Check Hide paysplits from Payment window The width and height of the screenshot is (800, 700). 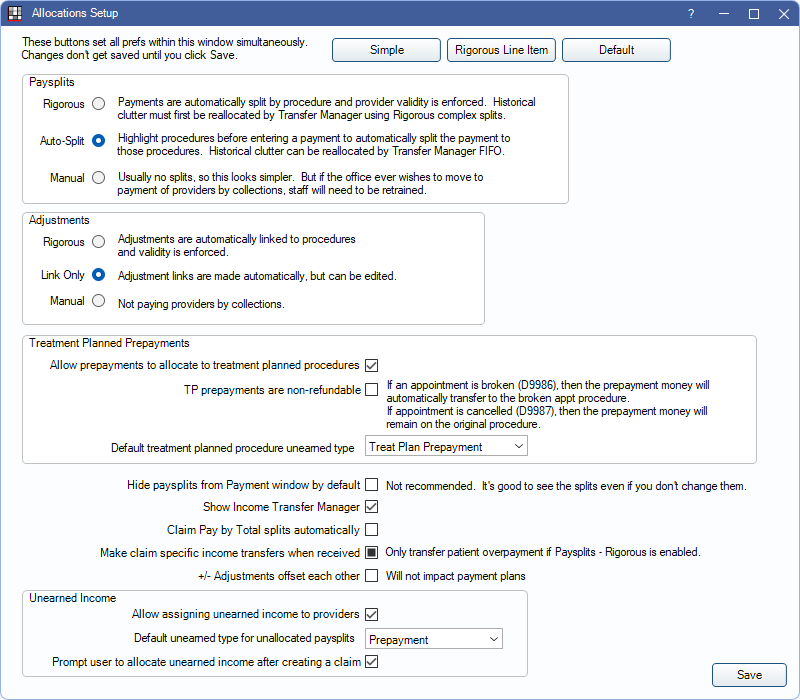click(x=371, y=485)
